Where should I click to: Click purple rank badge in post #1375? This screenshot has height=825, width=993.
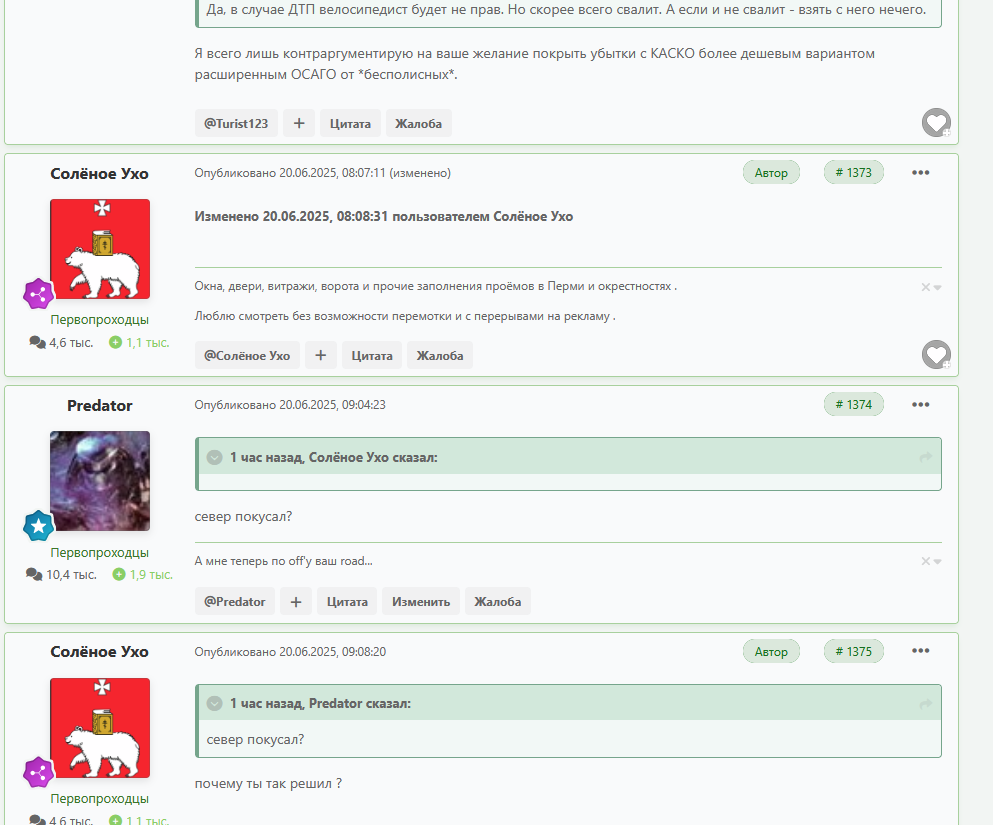pyautogui.click(x=39, y=772)
